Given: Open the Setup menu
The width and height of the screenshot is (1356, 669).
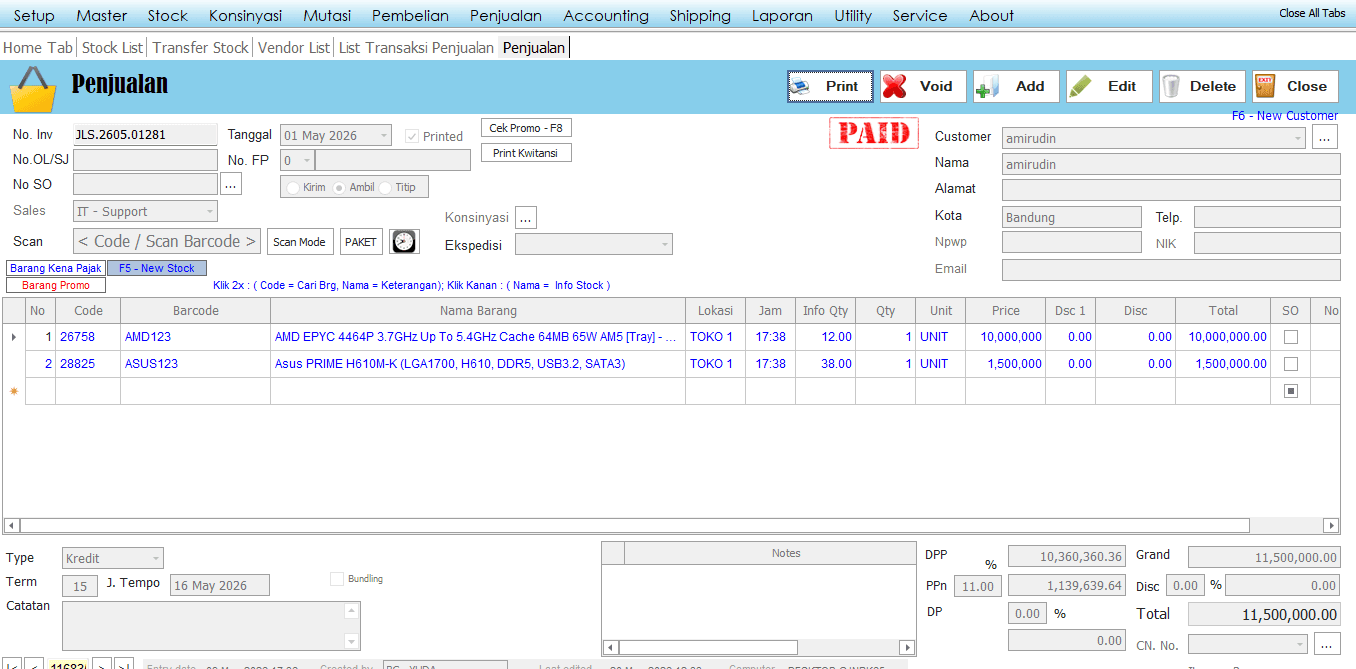Looking at the screenshot, I should [x=34, y=15].
